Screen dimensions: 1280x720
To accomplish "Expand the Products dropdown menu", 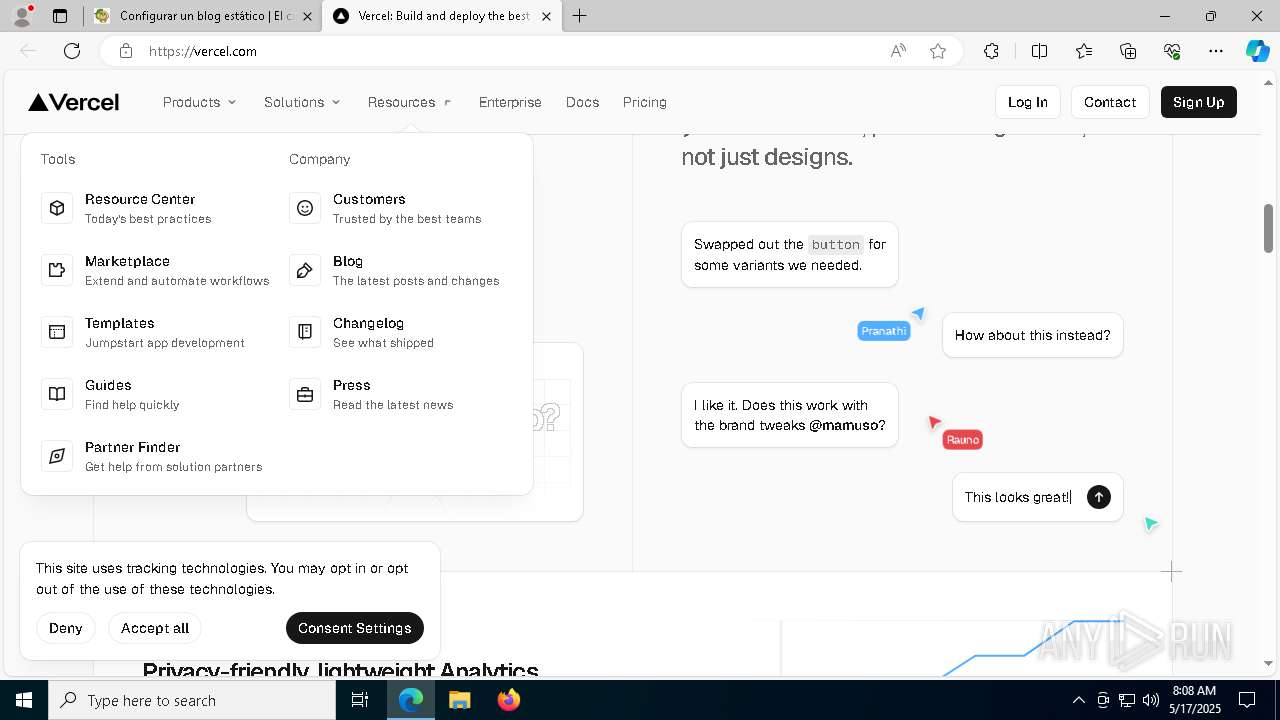I will pos(200,102).
